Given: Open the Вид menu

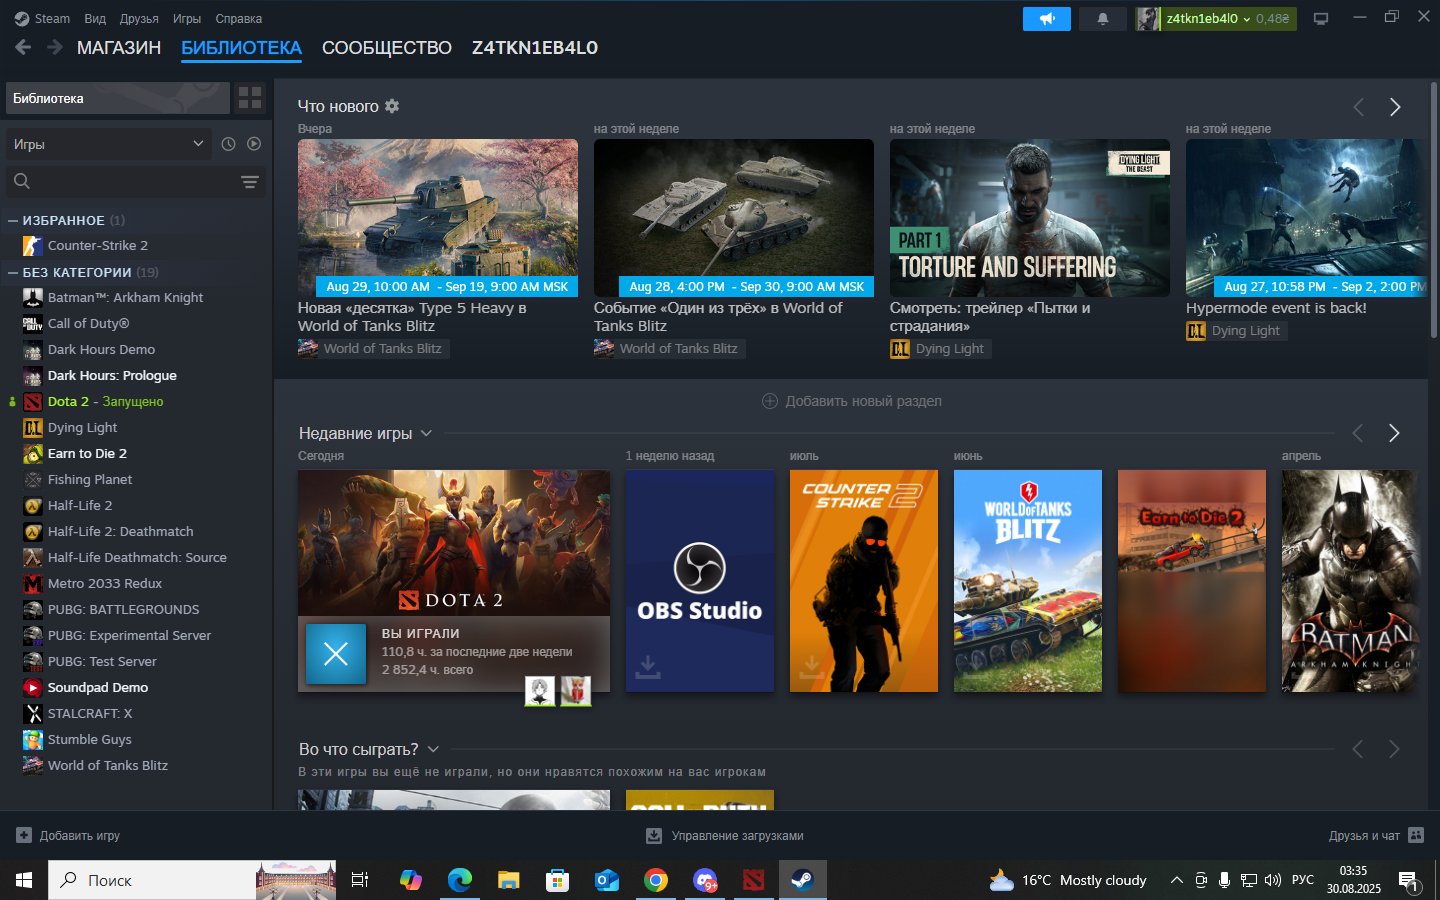Looking at the screenshot, I should click(x=95, y=19).
